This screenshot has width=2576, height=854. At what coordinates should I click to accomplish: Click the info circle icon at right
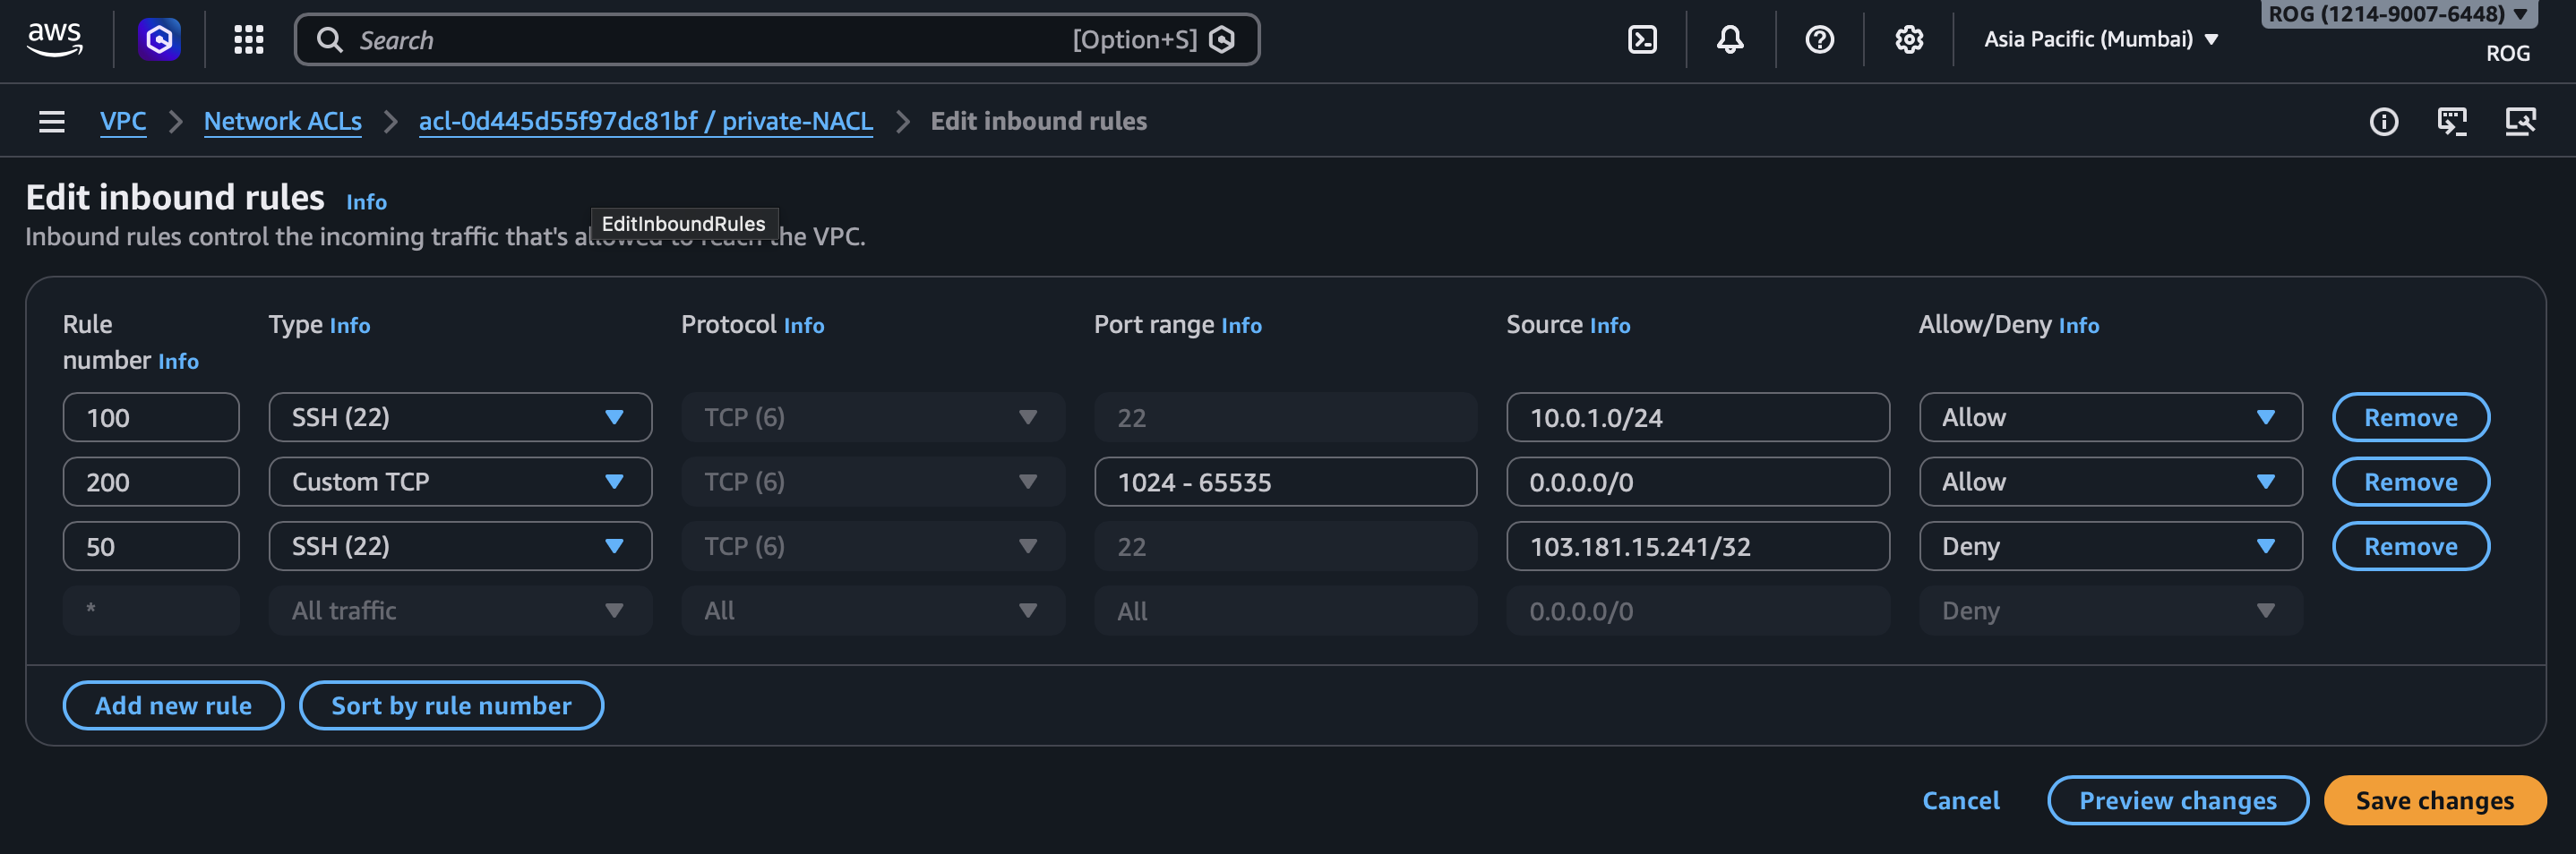tap(2383, 122)
